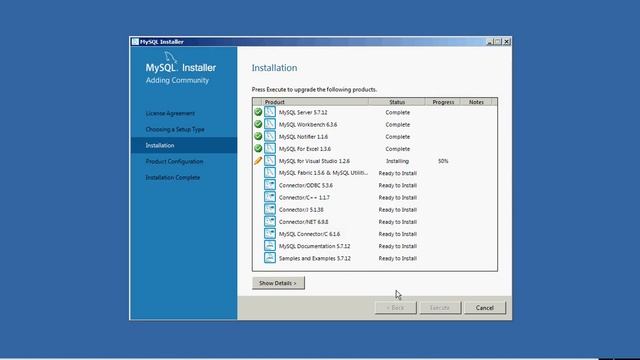Minimize the MySQL Installer window

(490, 42)
